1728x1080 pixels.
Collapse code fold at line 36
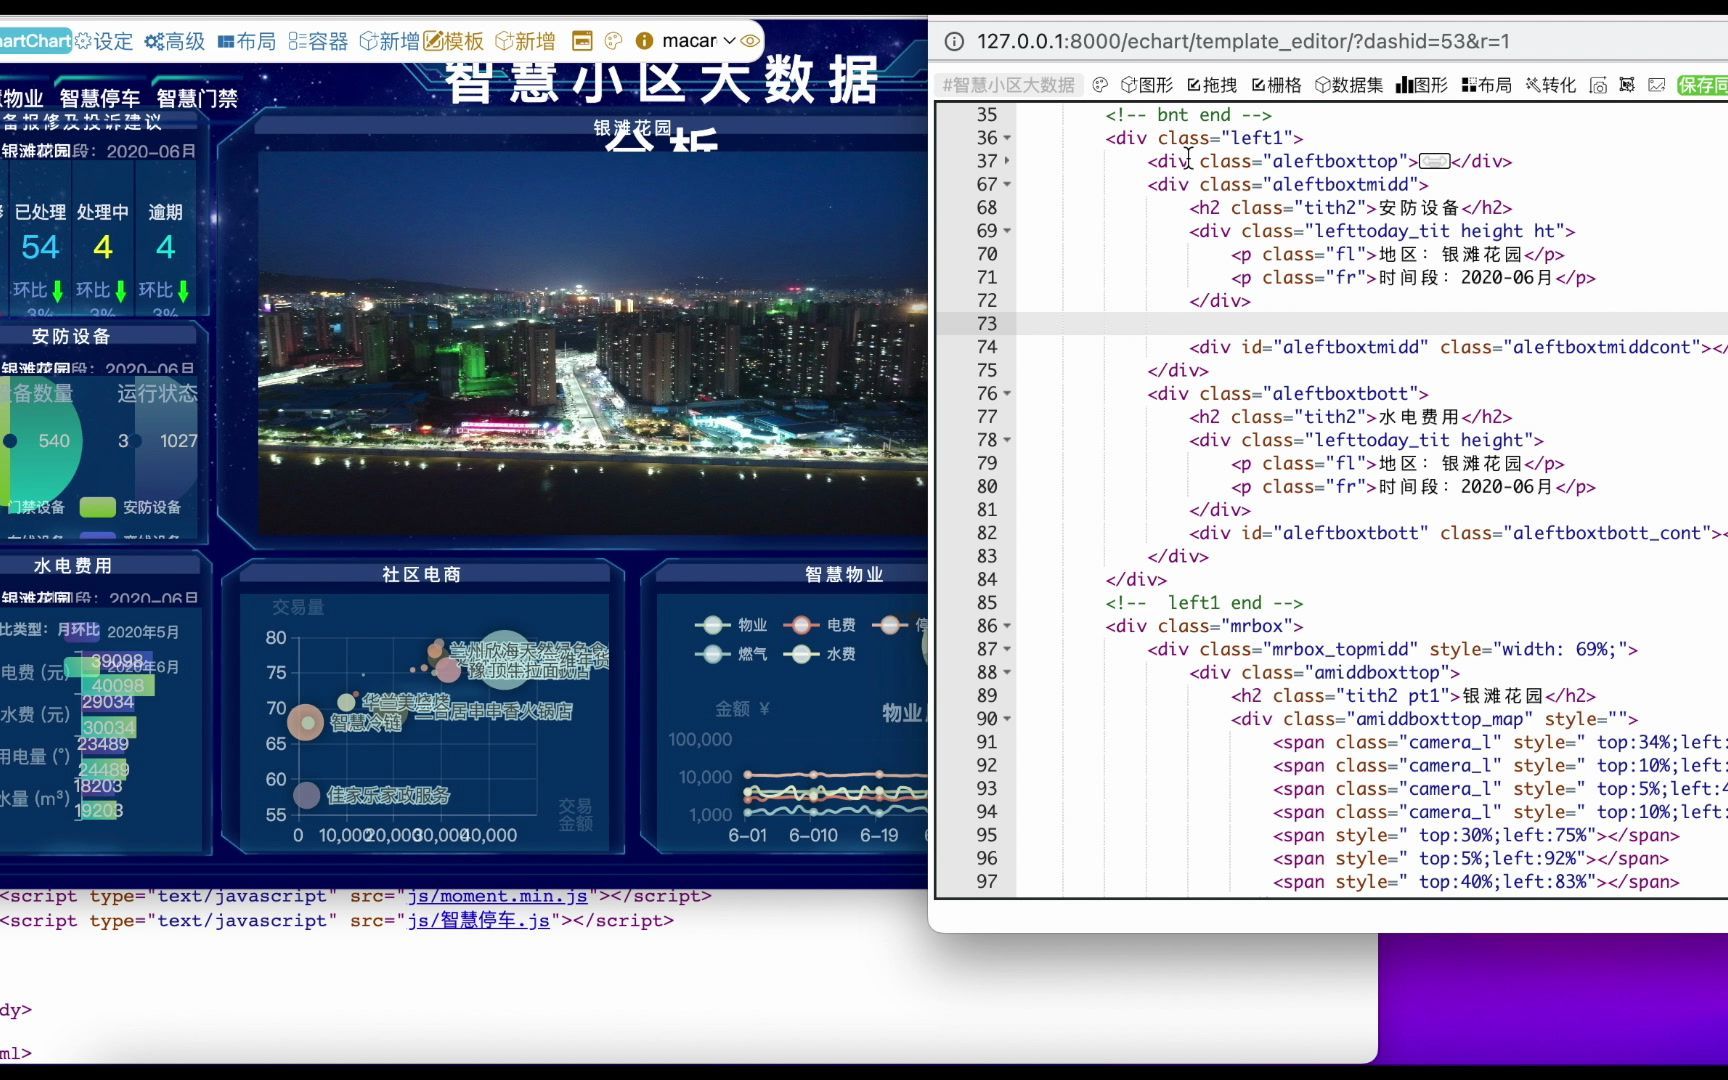1007,138
